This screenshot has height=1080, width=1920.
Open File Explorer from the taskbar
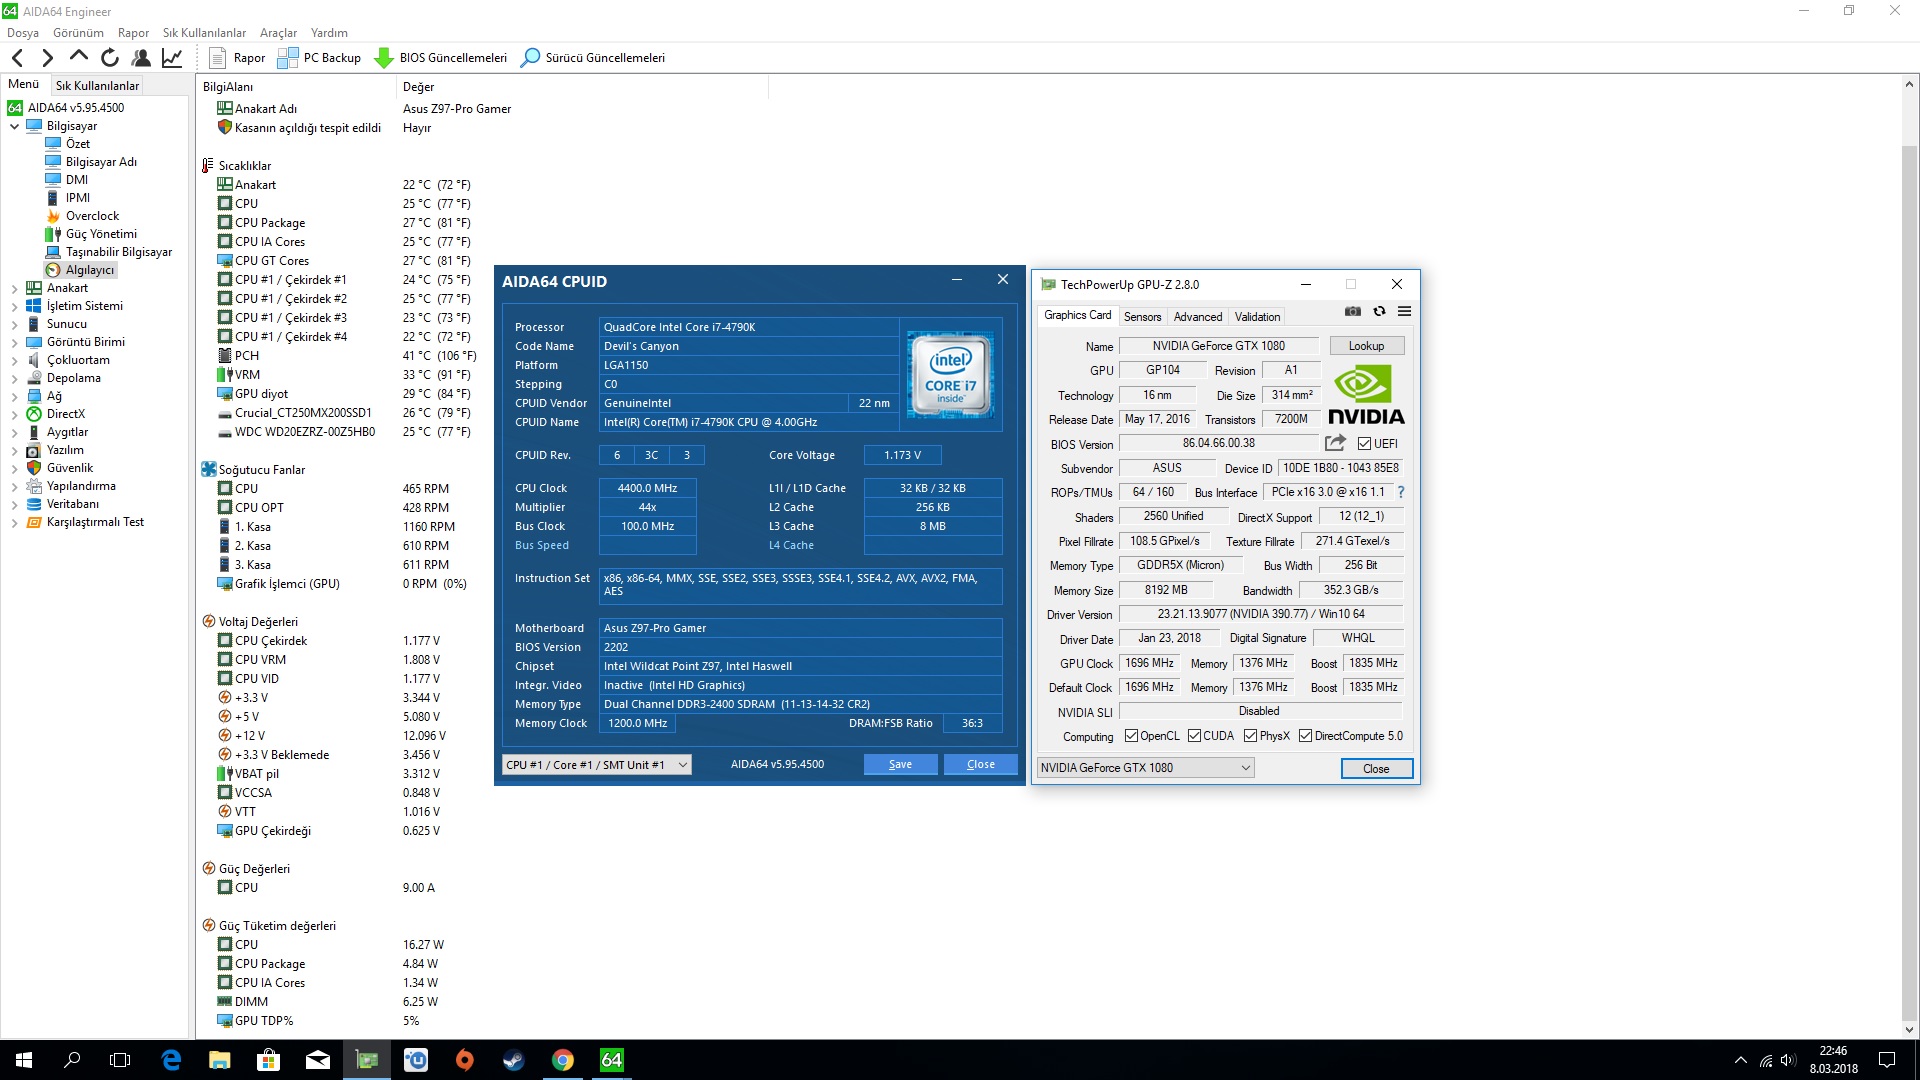tap(220, 1060)
